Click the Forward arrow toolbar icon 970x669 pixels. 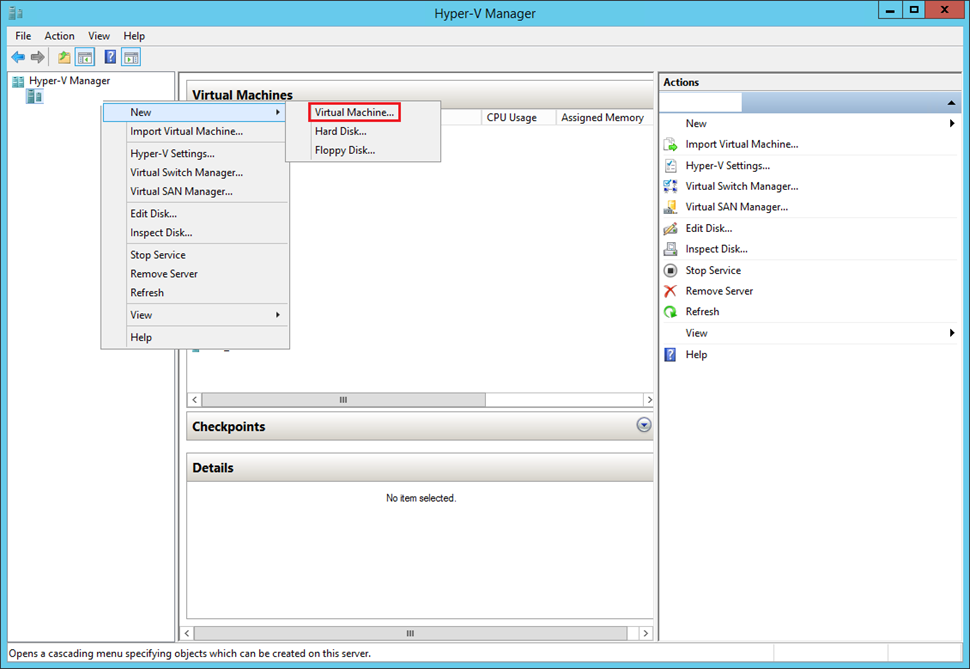pos(38,58)
